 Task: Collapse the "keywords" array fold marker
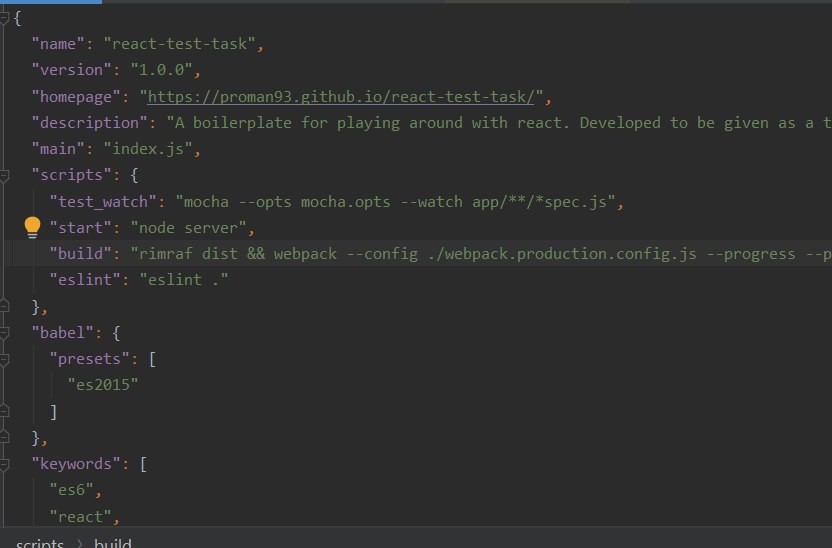click(x=4, y=464)
